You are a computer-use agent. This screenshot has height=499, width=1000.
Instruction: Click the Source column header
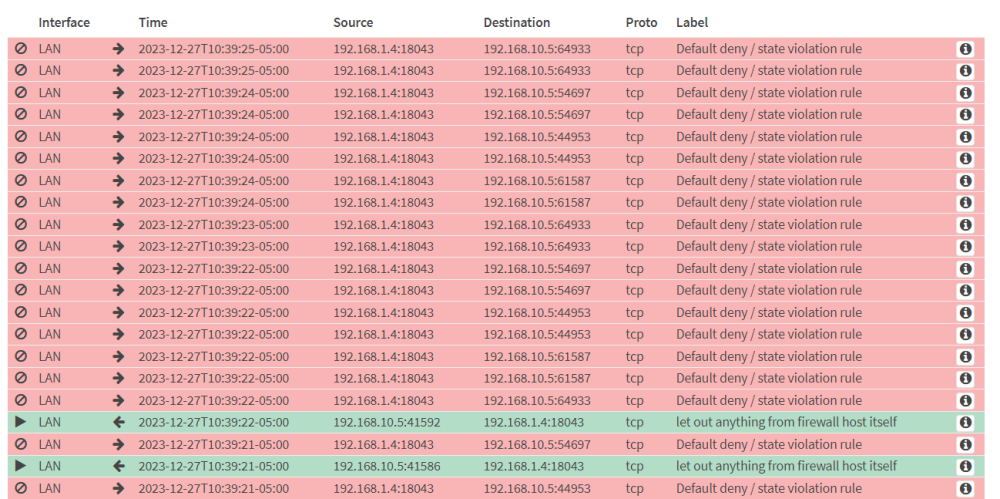[353, 22]
